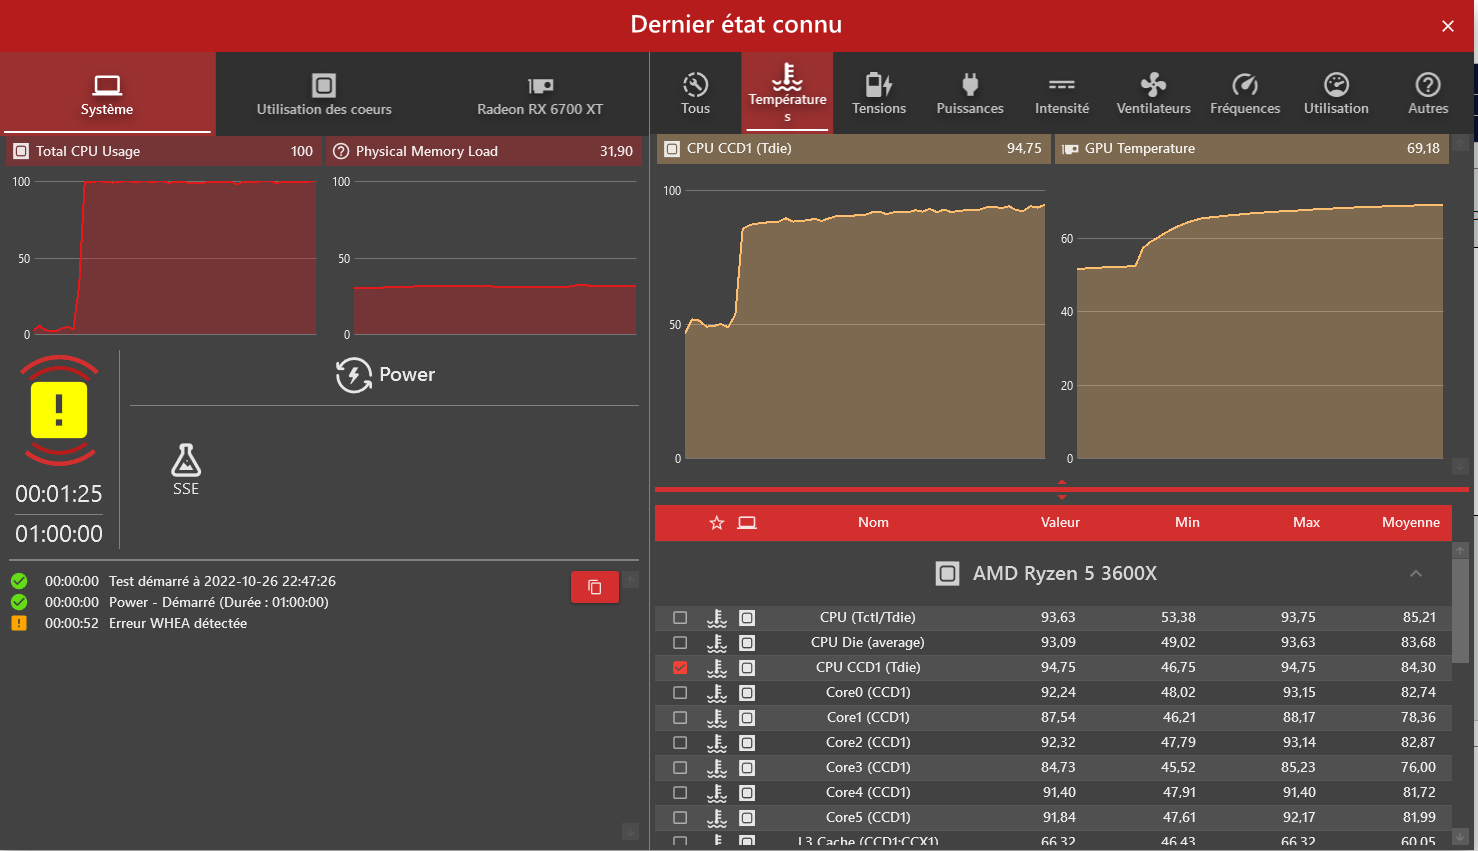Tick the CPU Die (average) checkbox
Image resolution: width=1478 pixels, height=851 pixels.
coord(680,643)
